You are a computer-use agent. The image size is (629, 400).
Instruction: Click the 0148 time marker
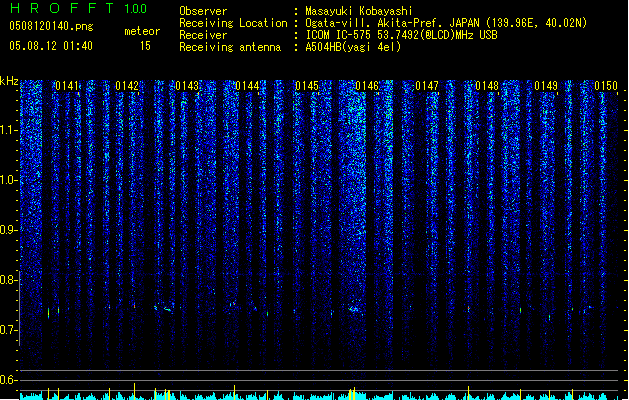tap(487, 86)
